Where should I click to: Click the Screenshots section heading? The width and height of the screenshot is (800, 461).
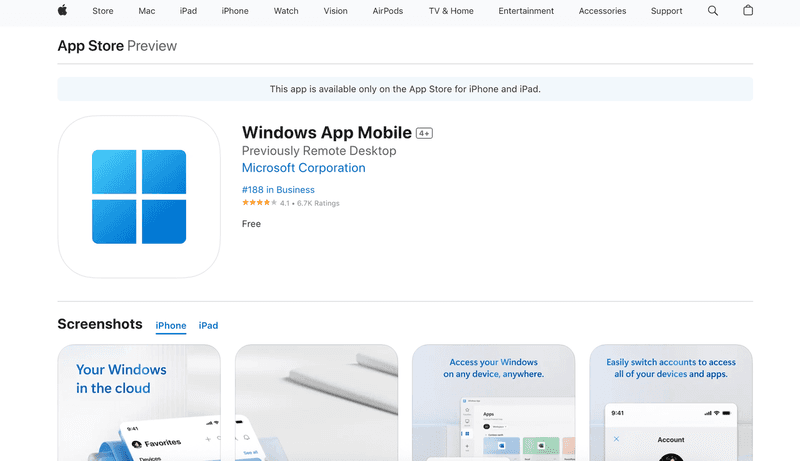pyautogui.click(x=100, y=324)
